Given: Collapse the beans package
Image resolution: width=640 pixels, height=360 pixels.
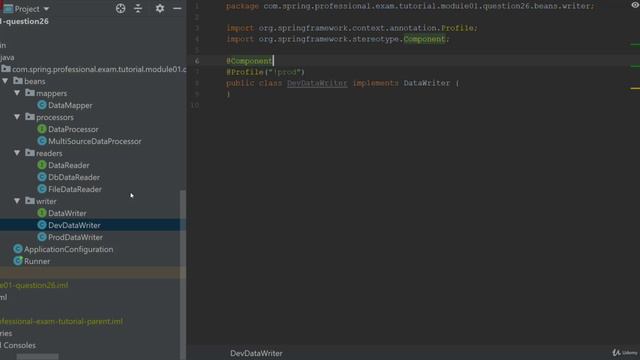Looking at the screenshot, I should click(5, 81).
